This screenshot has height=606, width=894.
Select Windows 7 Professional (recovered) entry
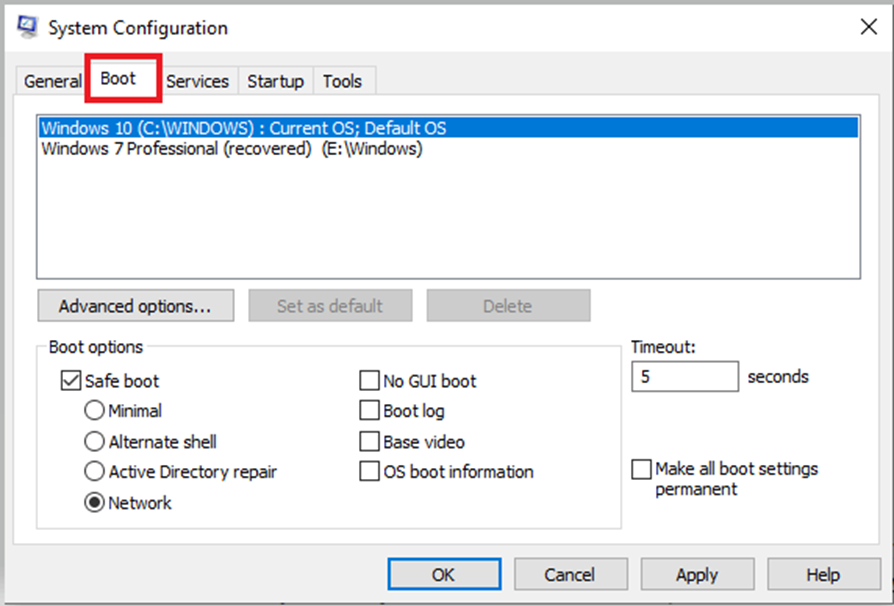[231, 149]
